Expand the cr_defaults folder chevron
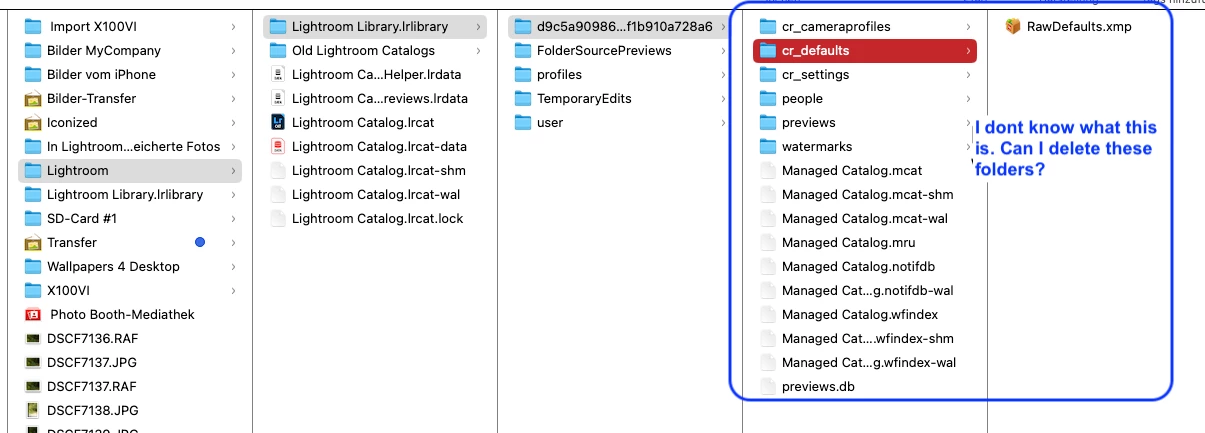 pos(968,50)
